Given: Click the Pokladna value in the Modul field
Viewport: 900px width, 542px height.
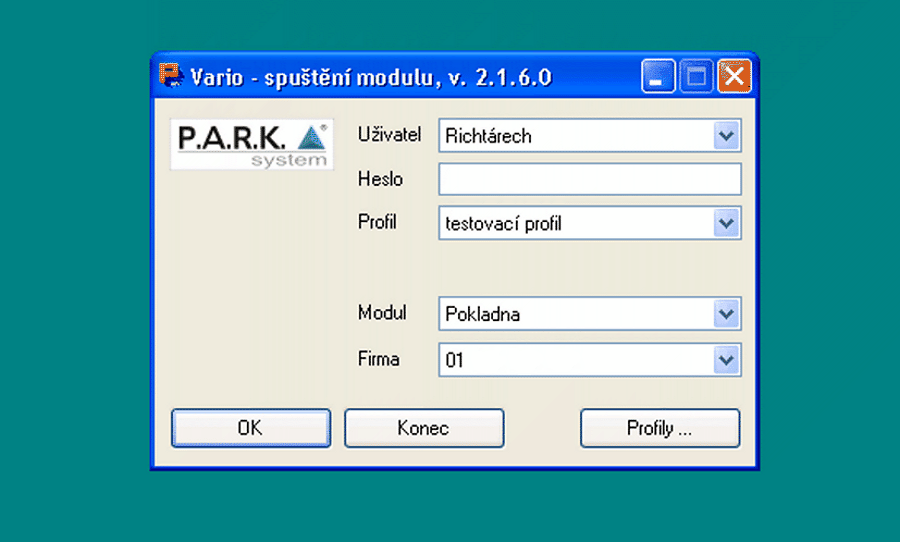Looking at the screenshot, I should 483,315.
